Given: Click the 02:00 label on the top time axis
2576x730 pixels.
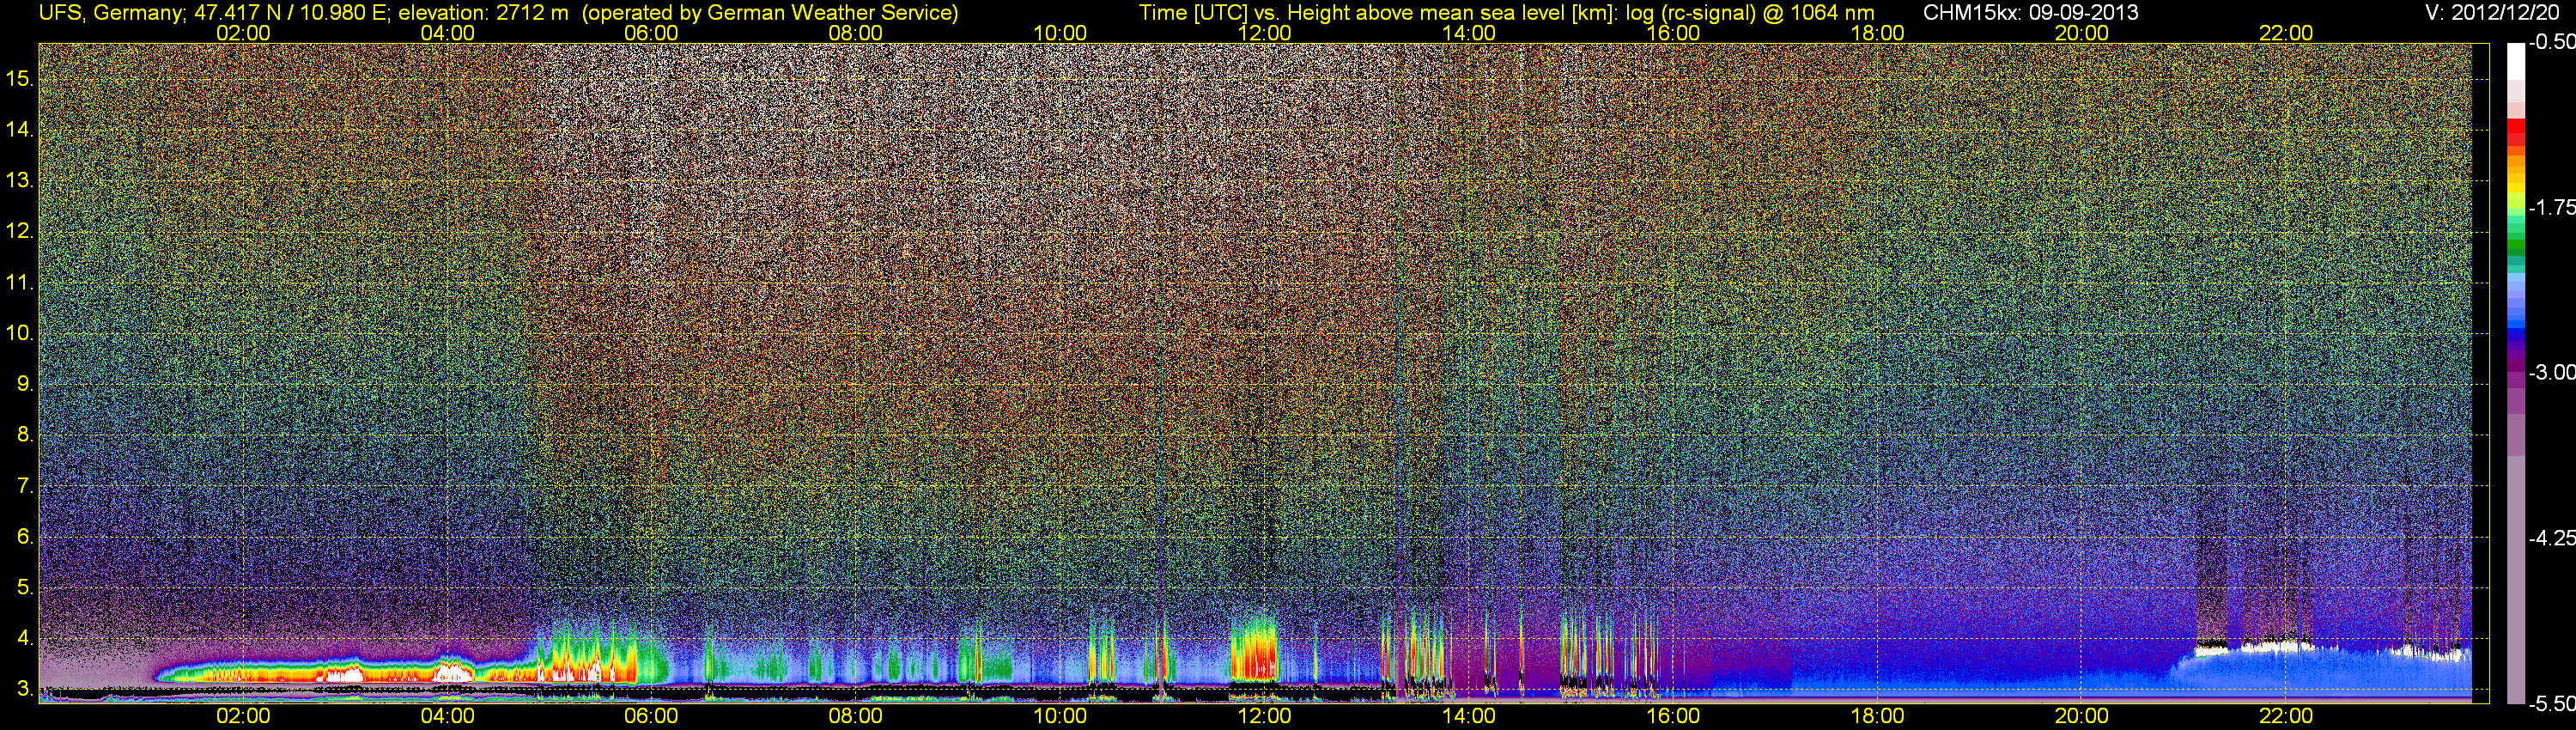Looking at the screenshot, I should [243, 33].
